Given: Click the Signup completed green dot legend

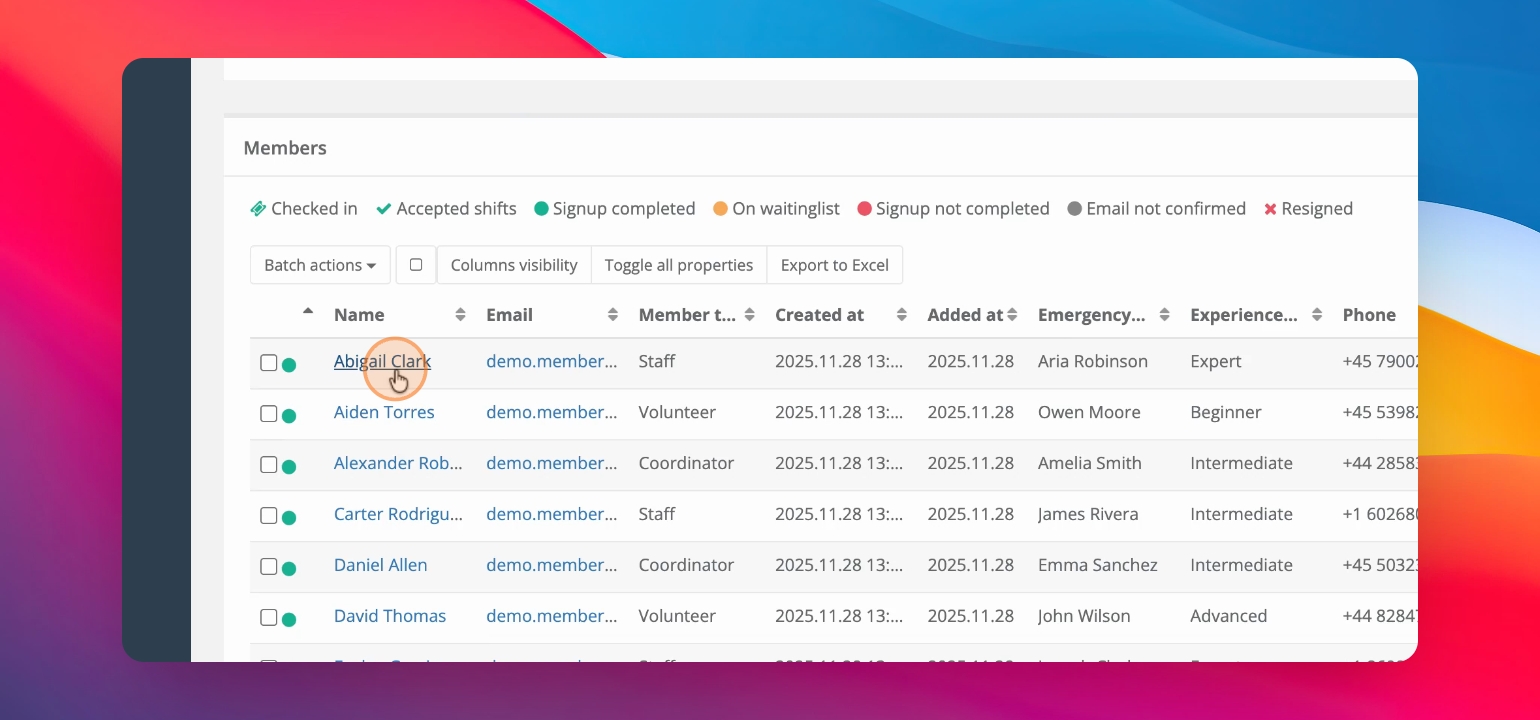Looking at the screenshot, I should [541, 209].
